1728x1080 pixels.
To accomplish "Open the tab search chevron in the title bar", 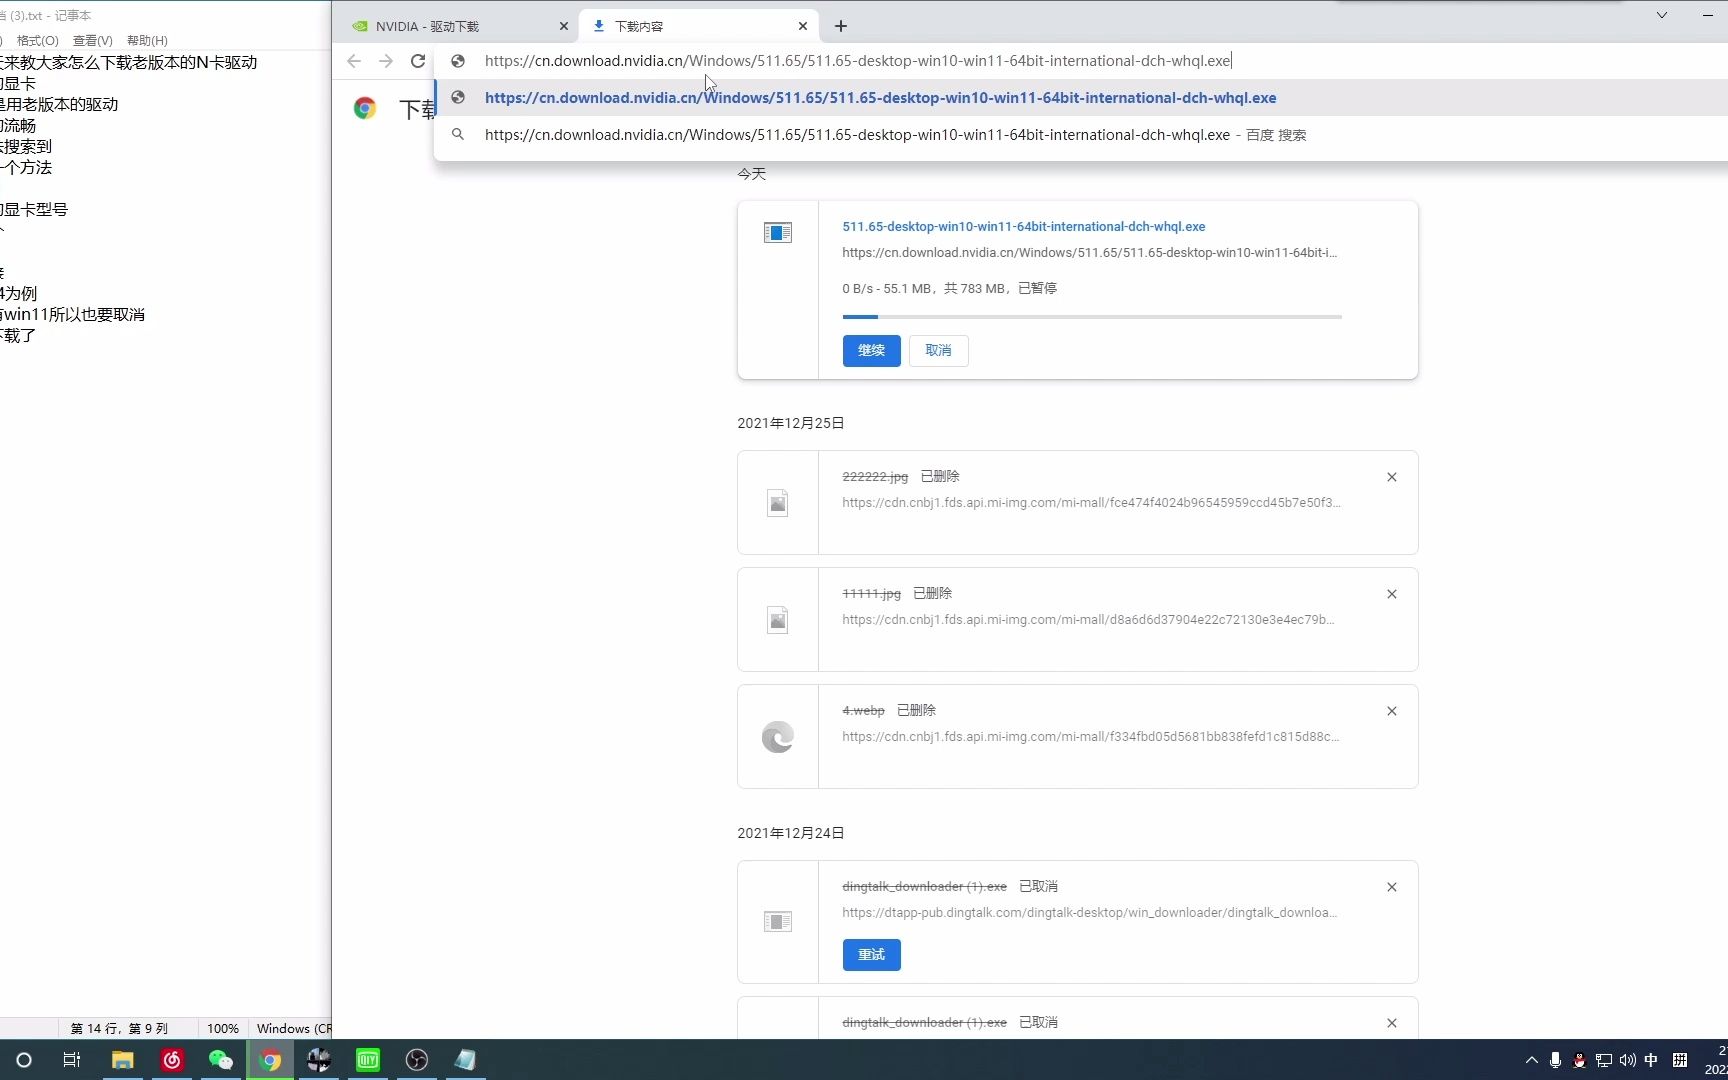I will tap(1662, 15).
